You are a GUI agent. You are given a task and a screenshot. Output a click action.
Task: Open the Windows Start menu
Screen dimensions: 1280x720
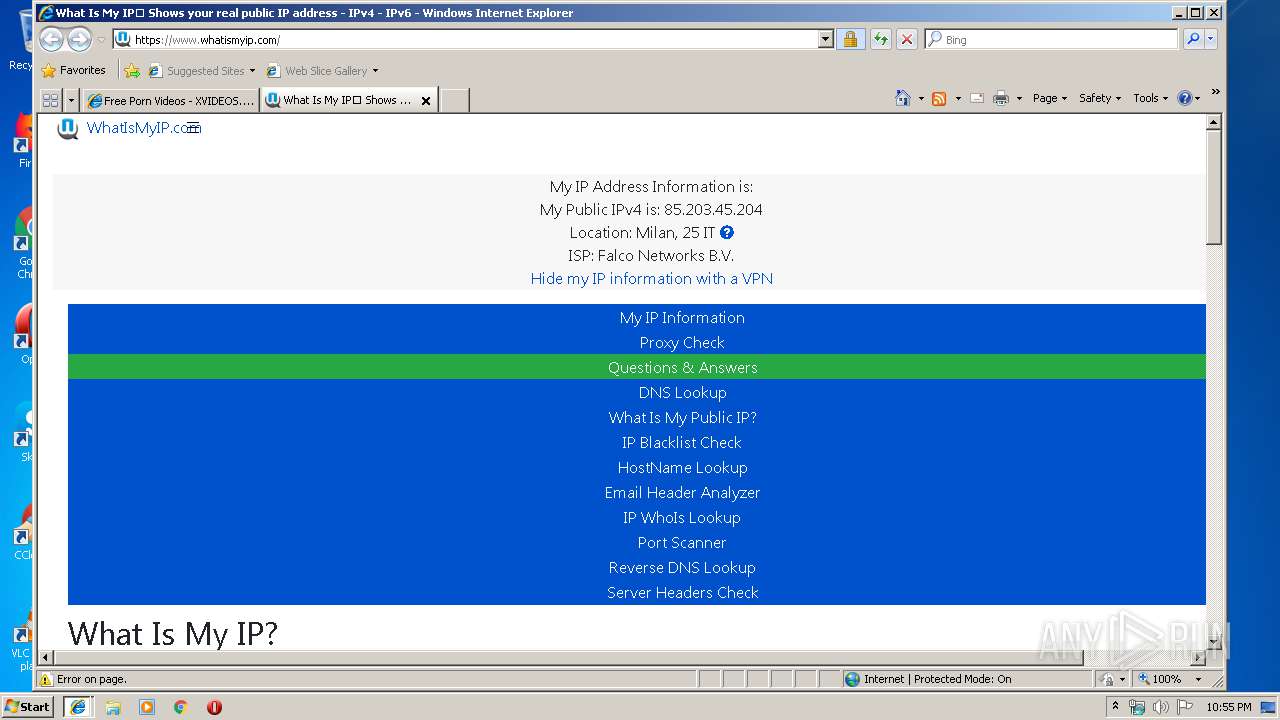pyautogui.click(x=27, y=706)
